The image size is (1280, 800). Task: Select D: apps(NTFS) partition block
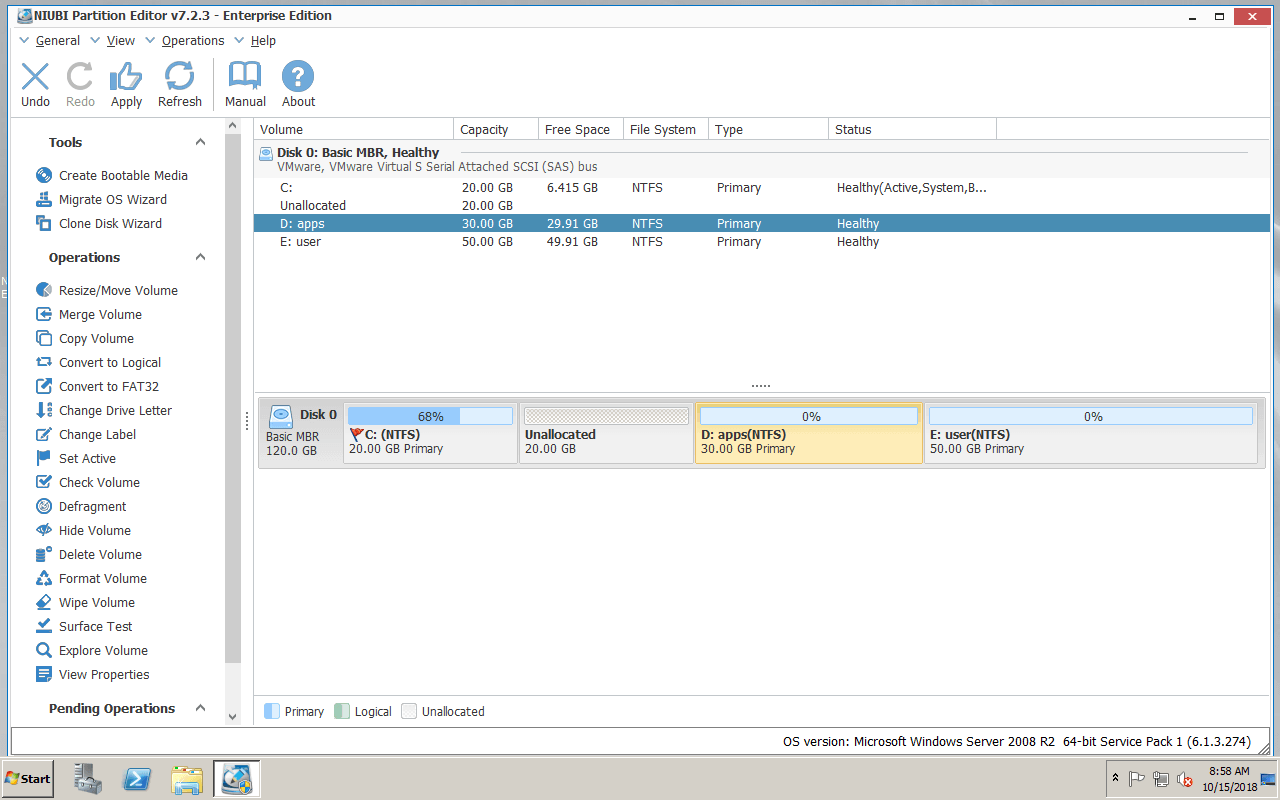[x=809, y=433]
